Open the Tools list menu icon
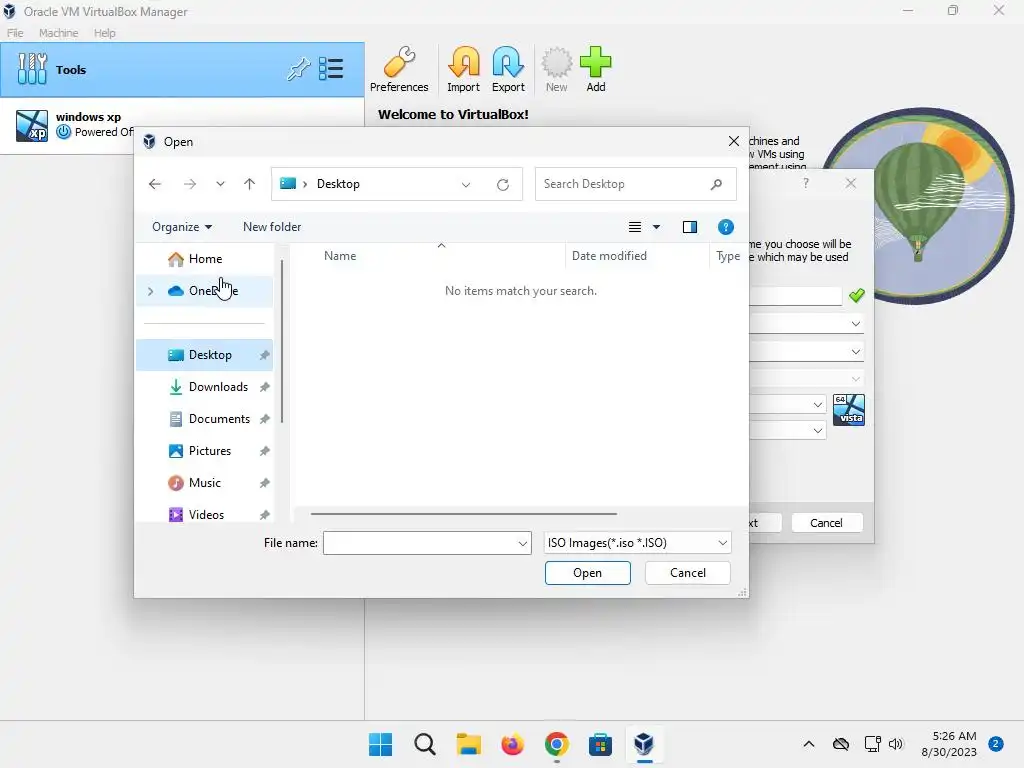 click(x=331, y=69)
